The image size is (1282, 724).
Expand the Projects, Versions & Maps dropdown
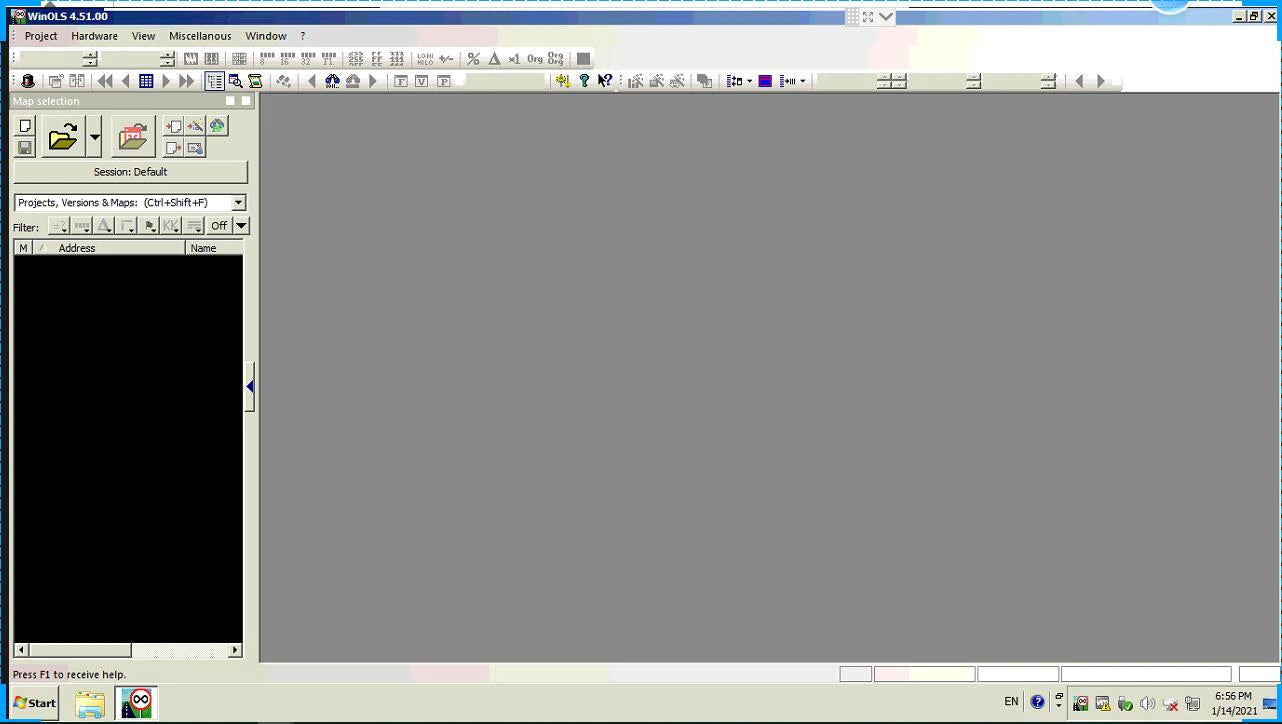(238, 203)
